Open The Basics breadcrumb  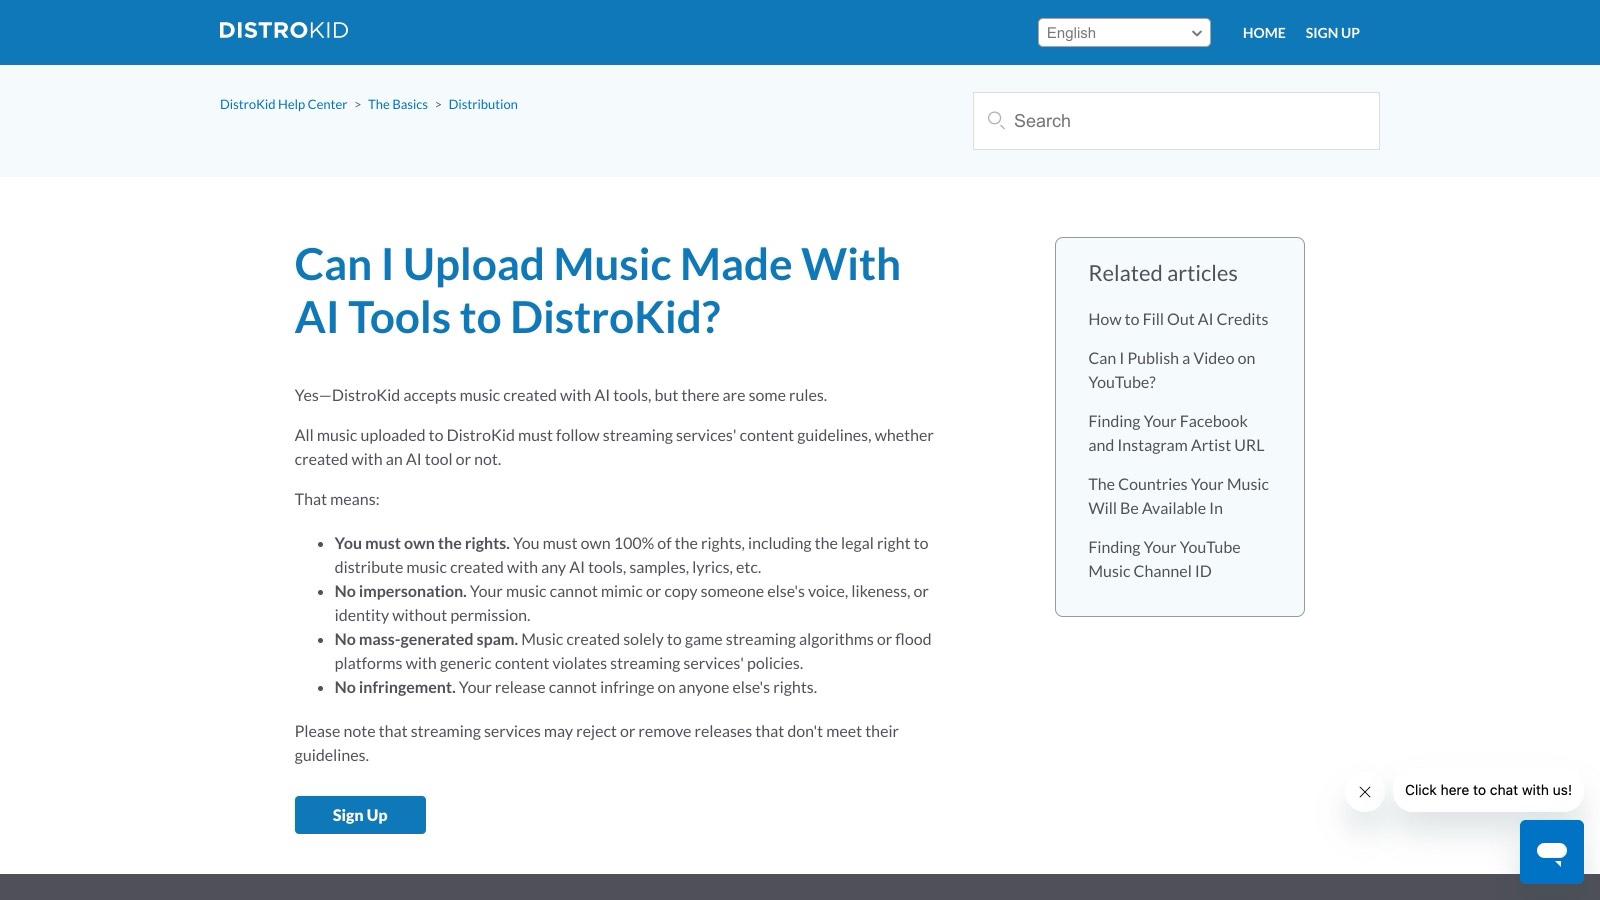click(x=398, y=104)
